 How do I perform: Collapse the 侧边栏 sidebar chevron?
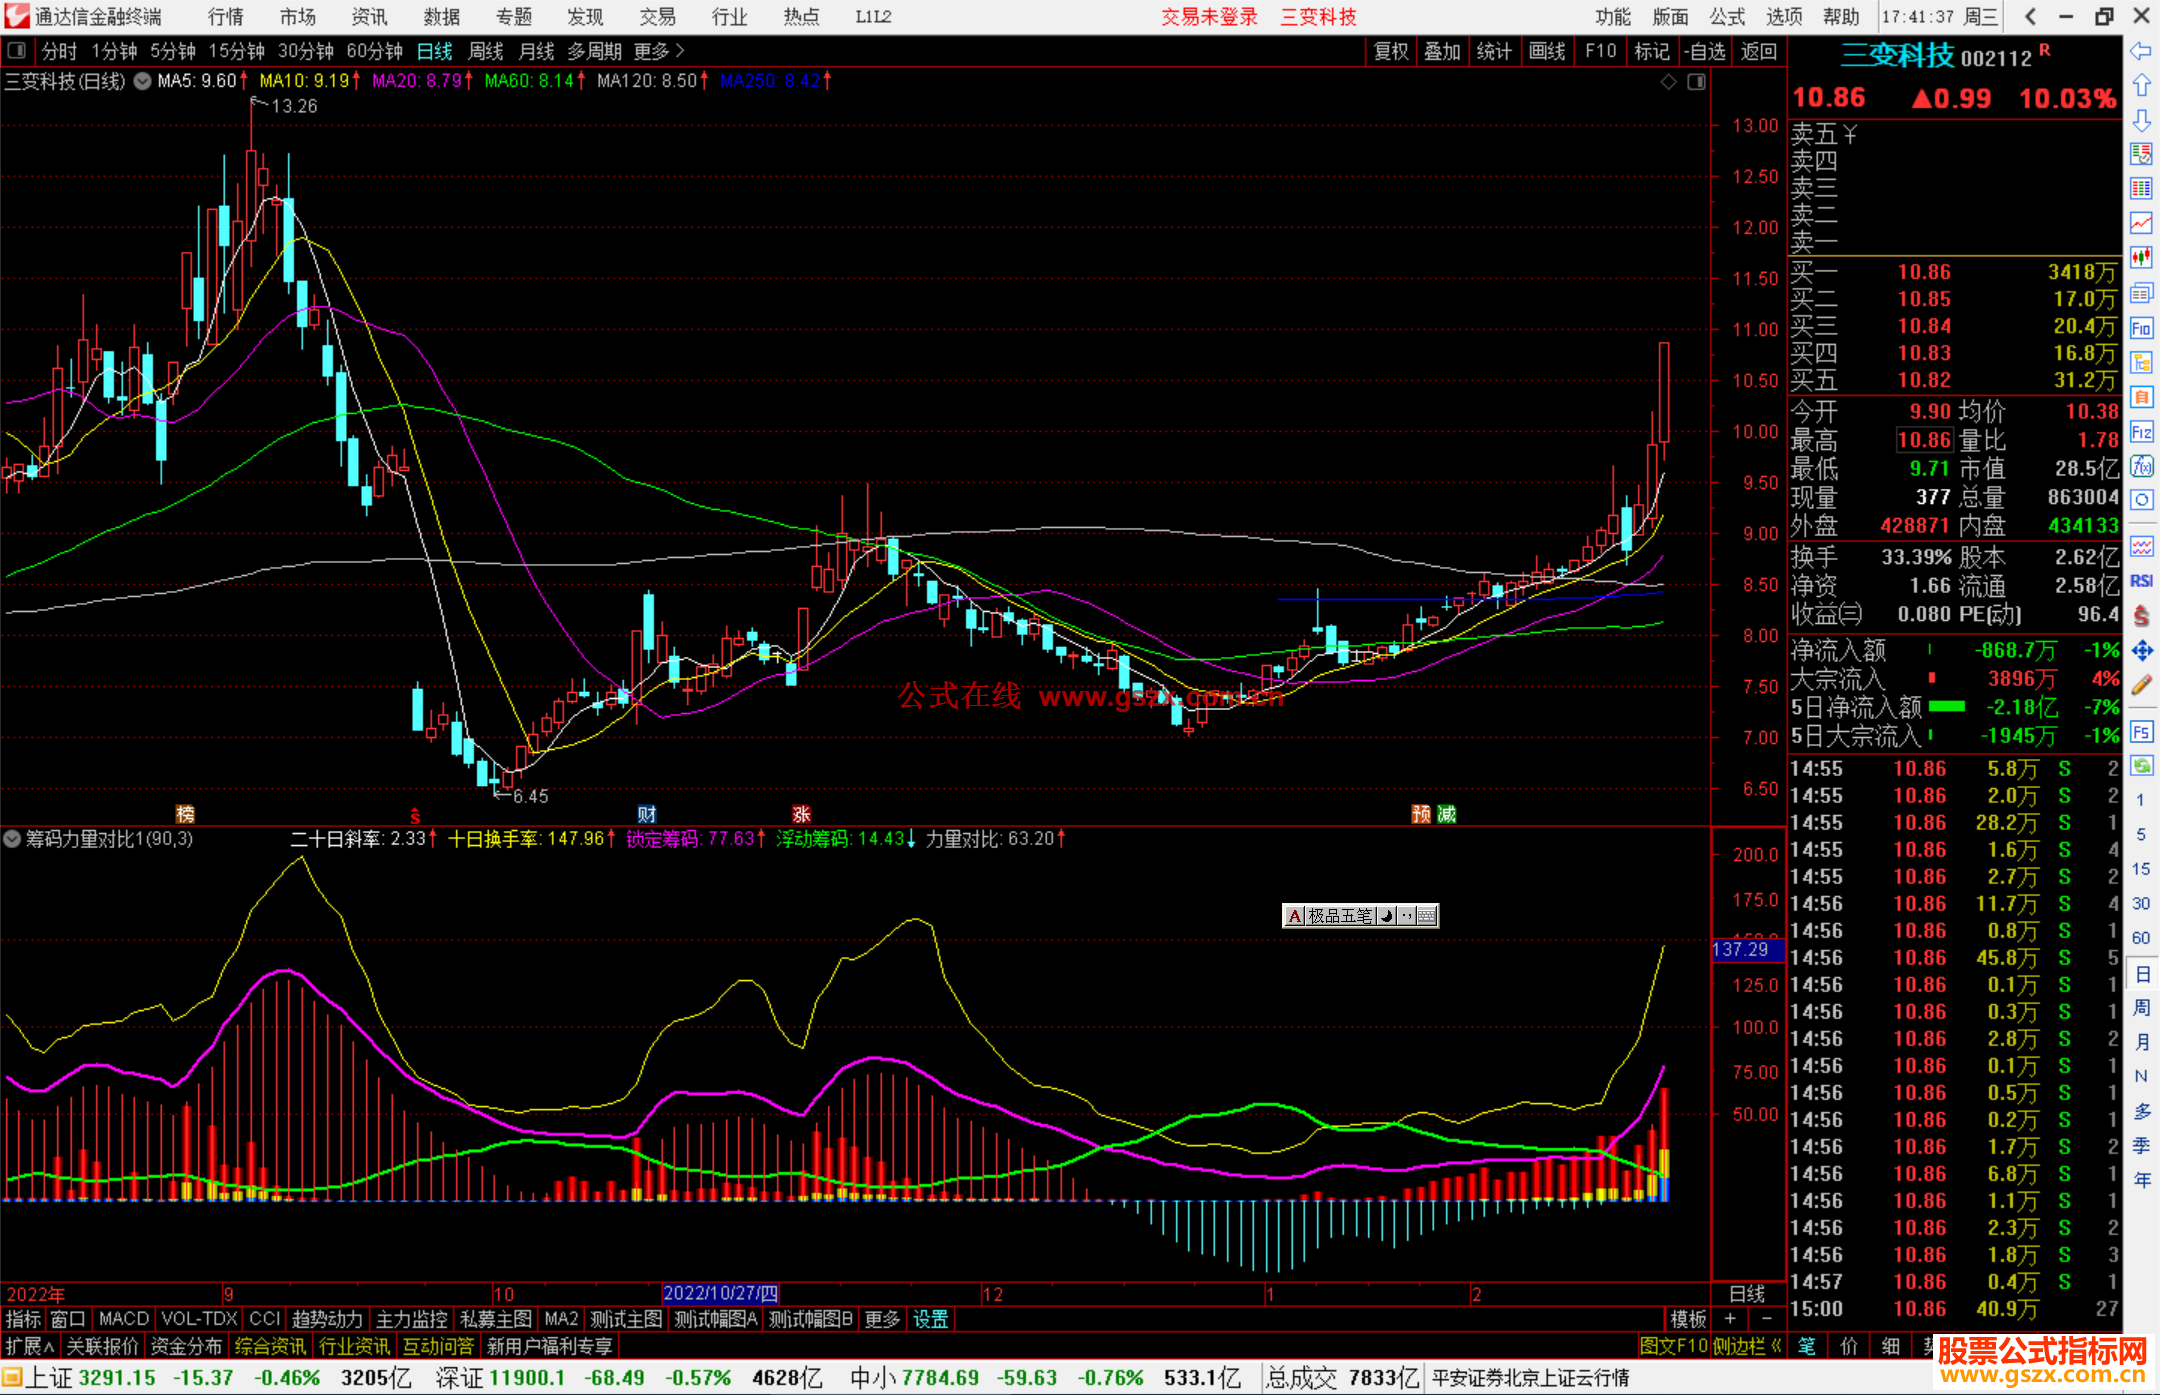[1776, 1347]
